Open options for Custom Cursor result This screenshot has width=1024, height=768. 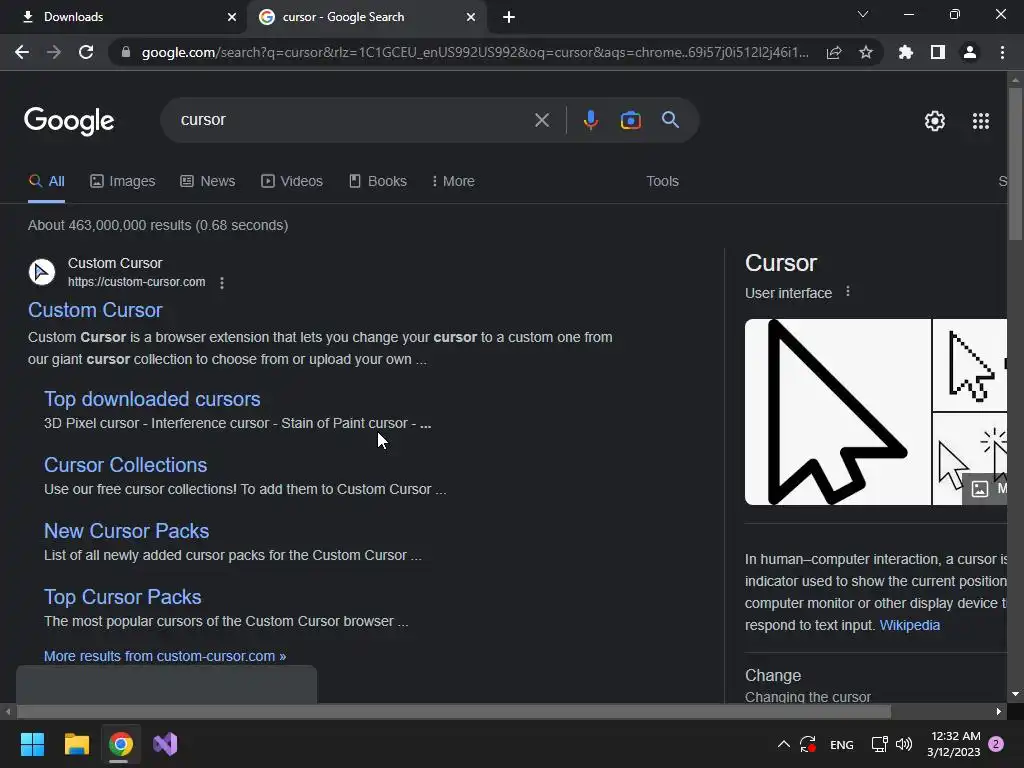click(x=222, y=283)
